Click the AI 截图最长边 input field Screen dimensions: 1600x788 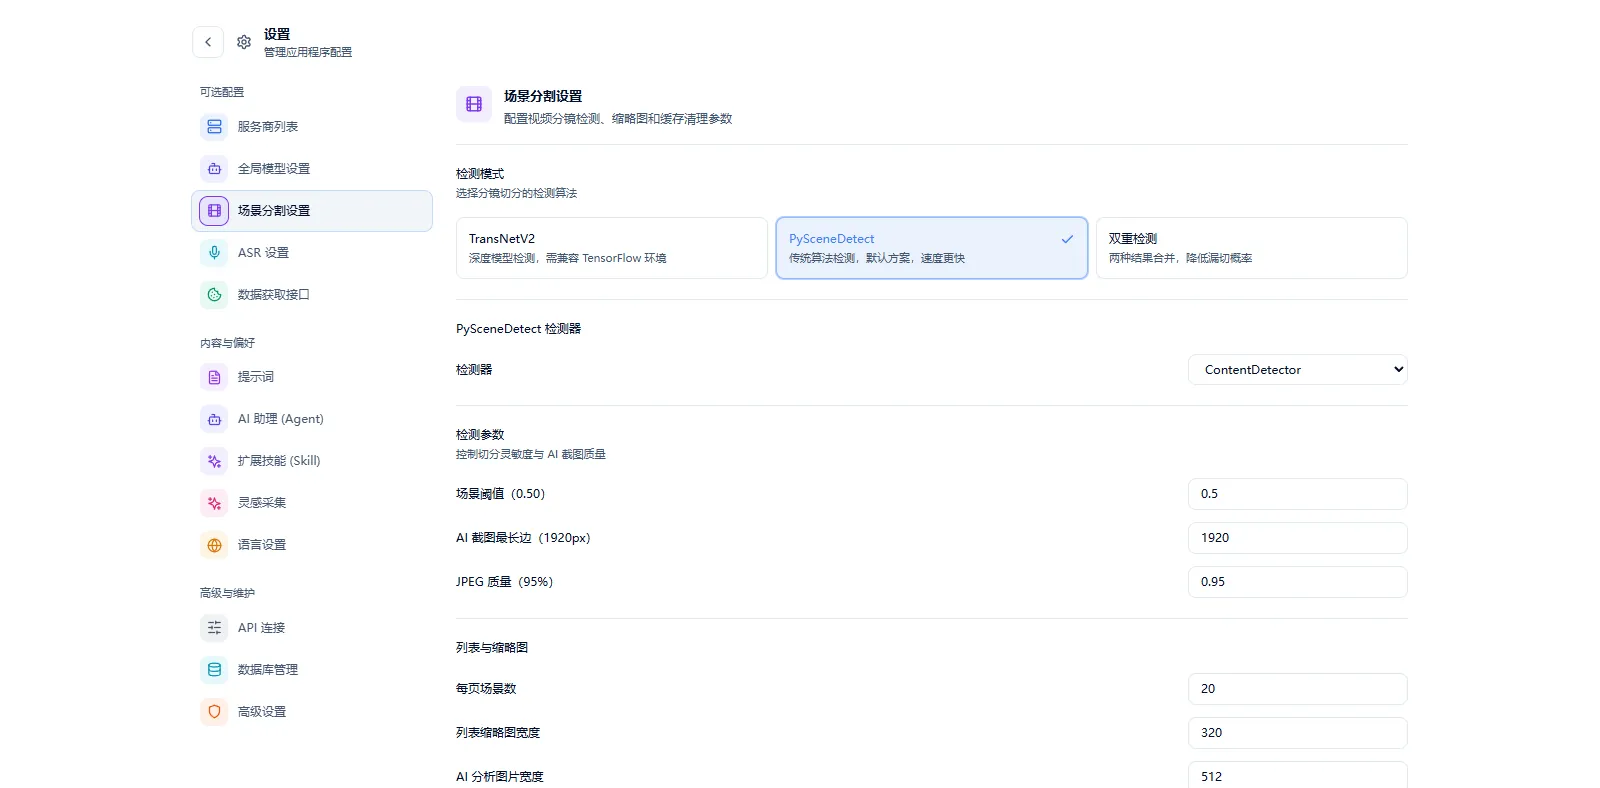(1298, 538)
